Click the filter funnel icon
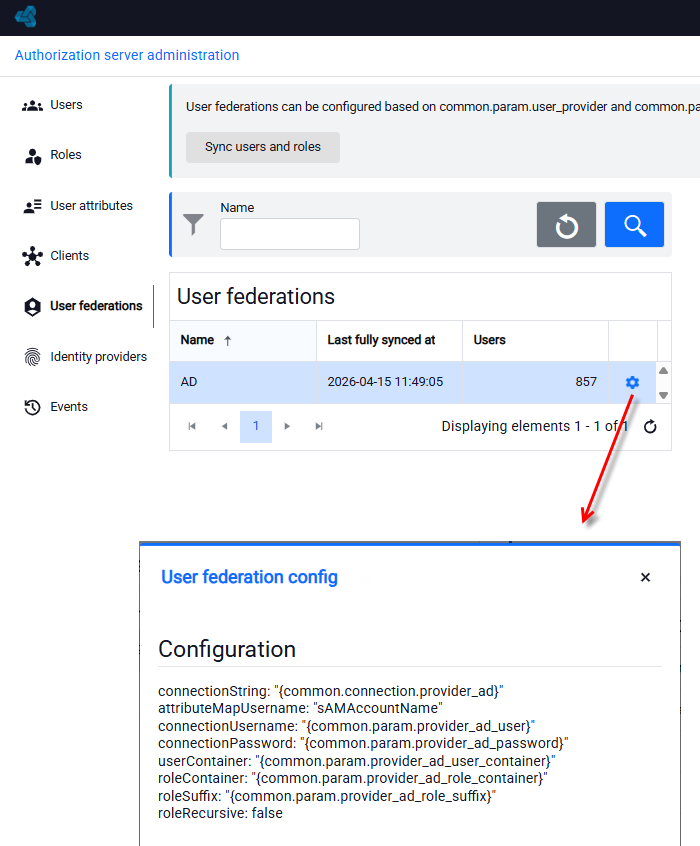Viewport: 700px width, 846px height. pos(193,224)
